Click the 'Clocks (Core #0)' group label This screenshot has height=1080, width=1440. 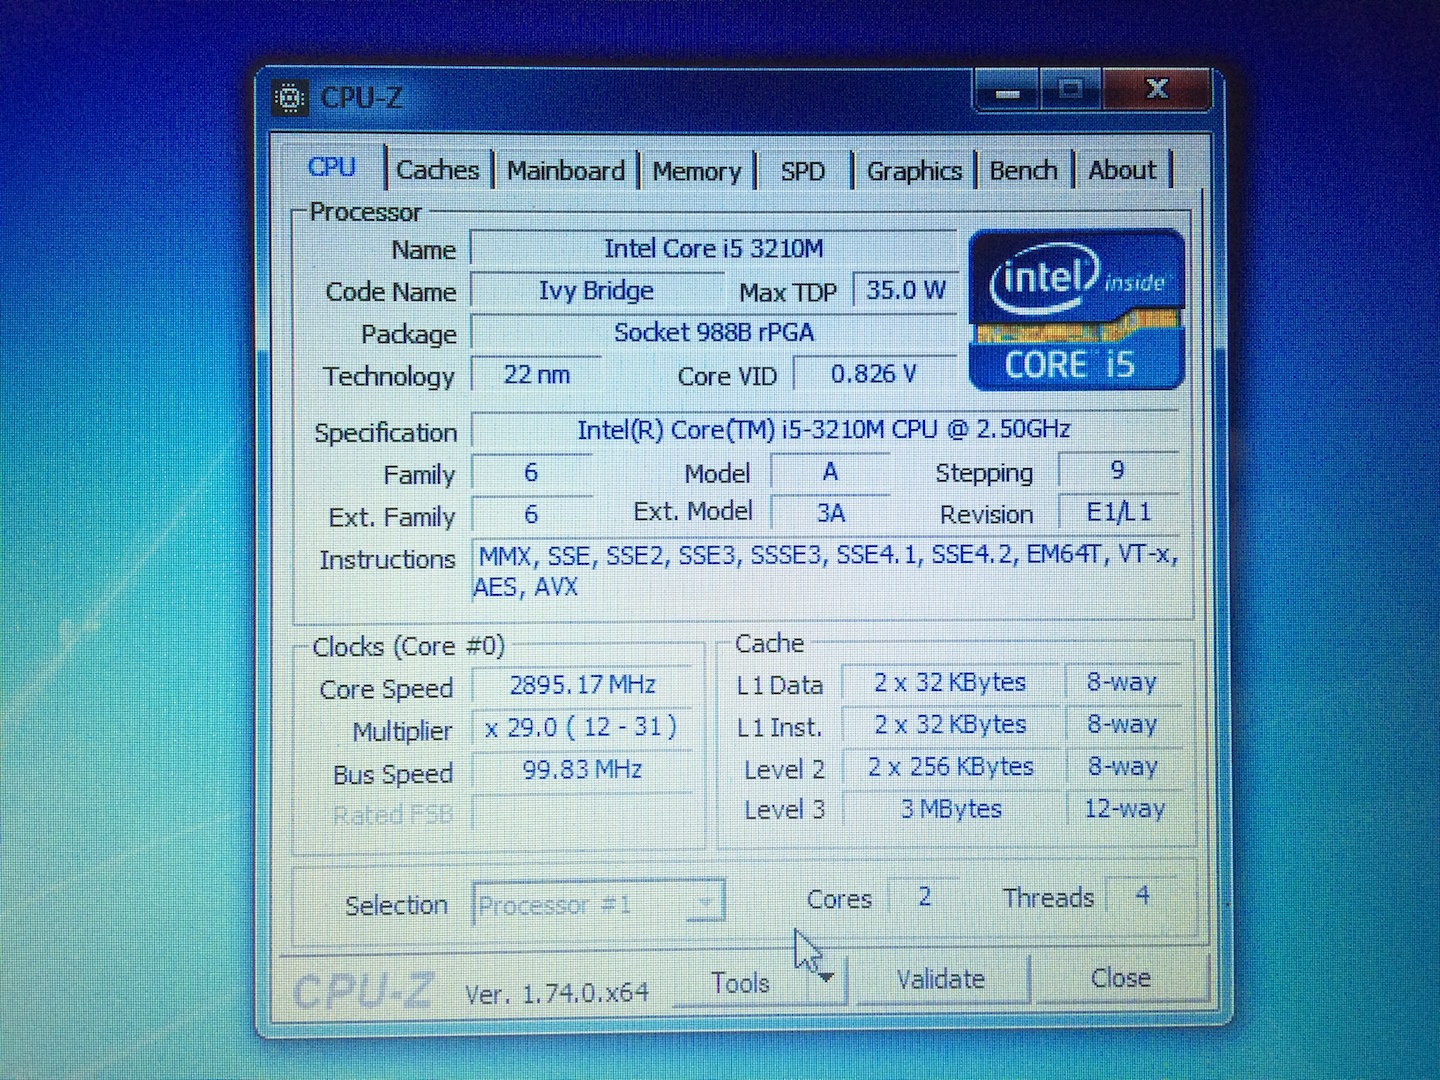408,647
